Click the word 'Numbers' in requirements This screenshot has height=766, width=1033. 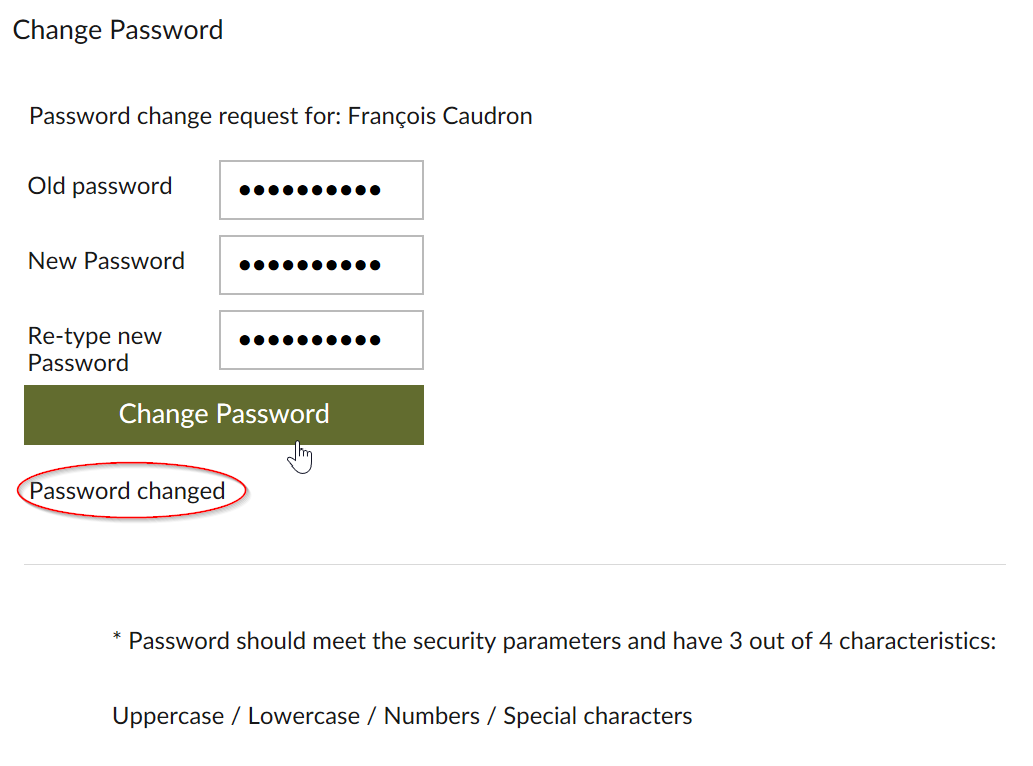pyautogui.click(x=432, y=716)
